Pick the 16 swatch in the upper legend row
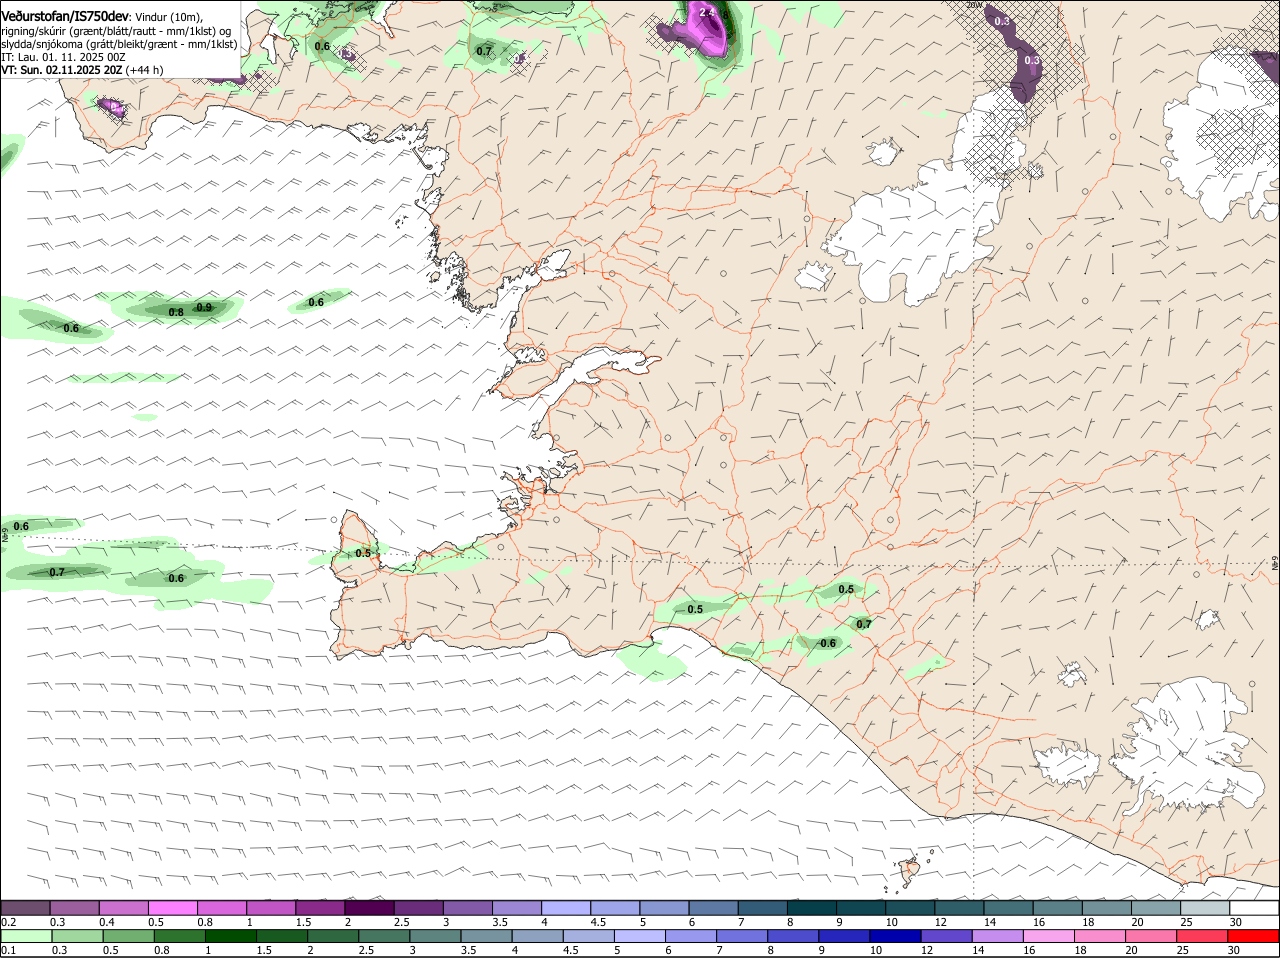The image size is (1280, 958). (1058, 907)
